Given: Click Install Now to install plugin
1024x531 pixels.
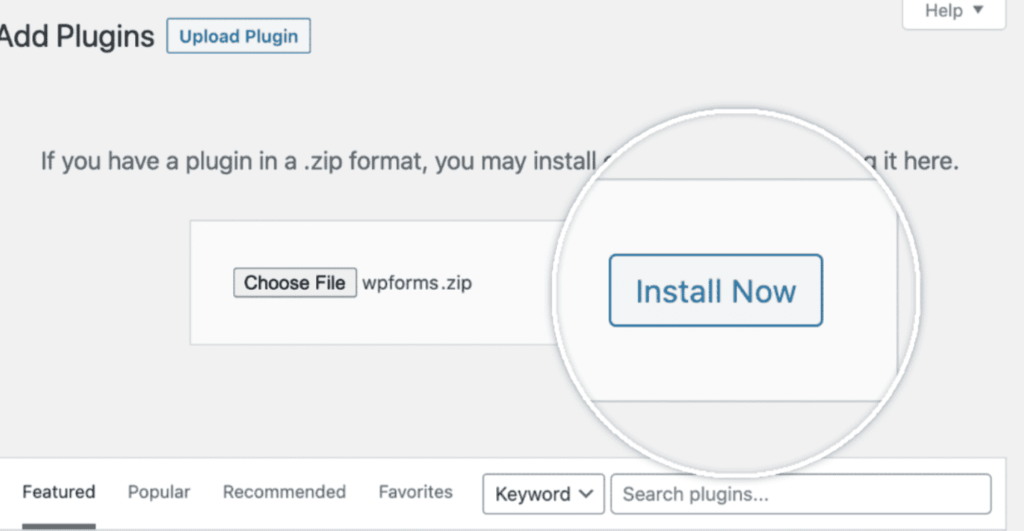Looking at the screenshot, I should [x=715, y=291].
